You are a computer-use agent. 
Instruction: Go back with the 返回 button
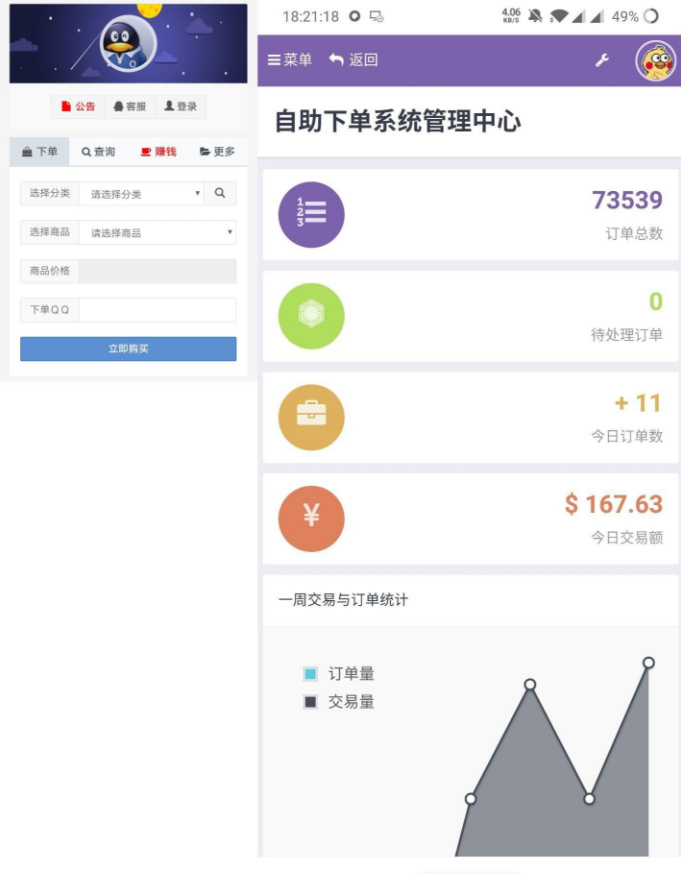click(x=353, y=60)
